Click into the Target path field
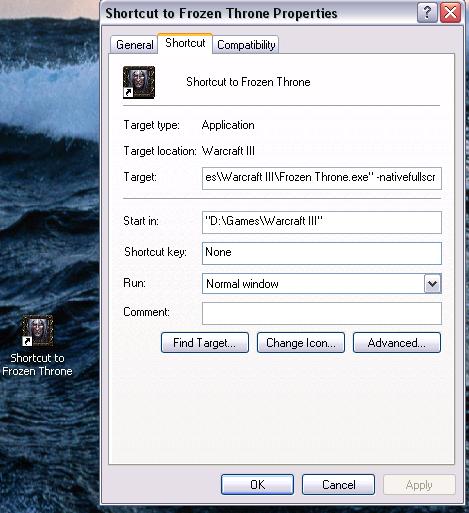 (x=322, y=178)
